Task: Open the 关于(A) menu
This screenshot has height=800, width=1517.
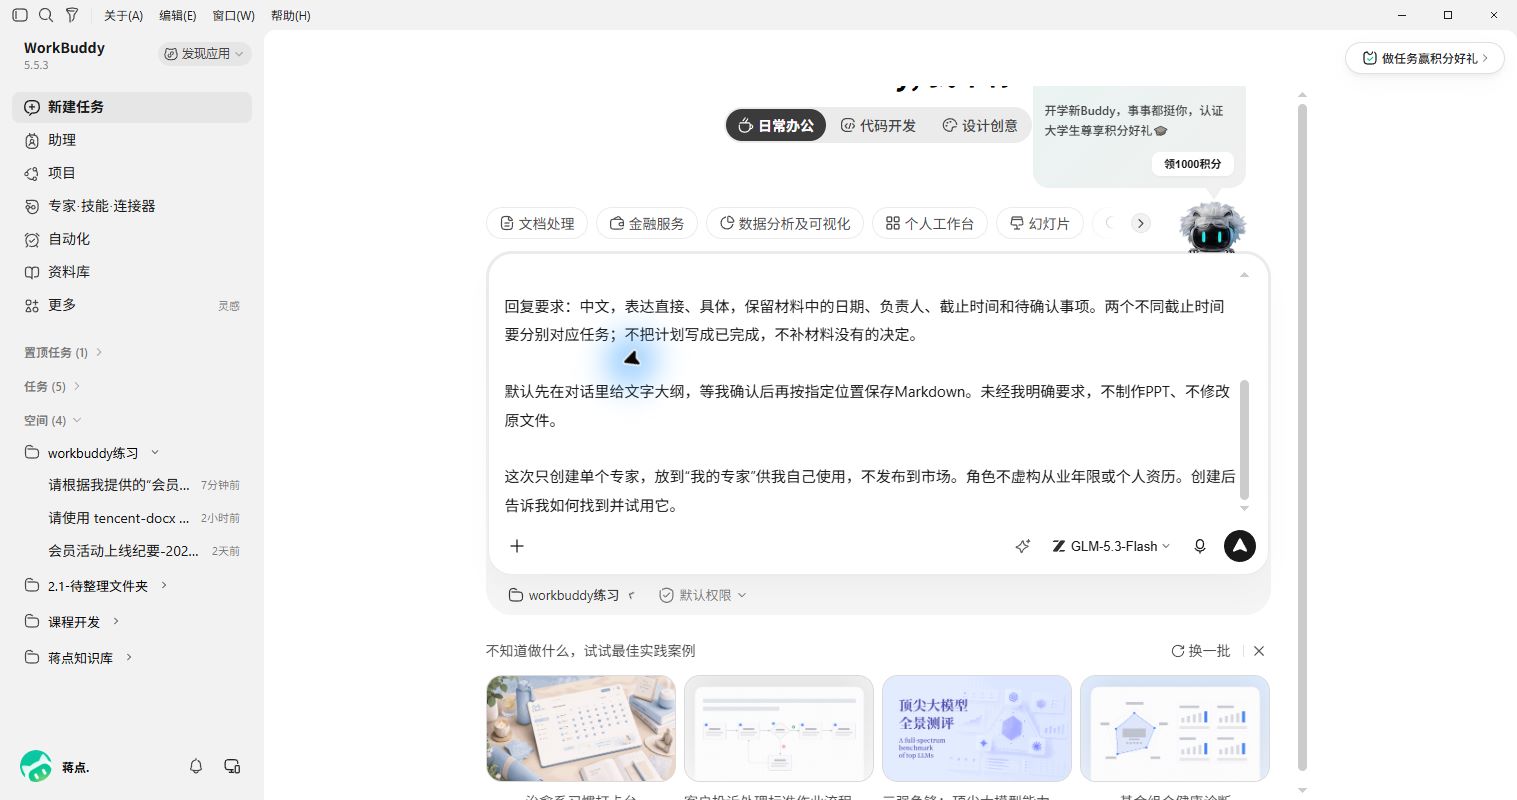Action: (123, 15)
